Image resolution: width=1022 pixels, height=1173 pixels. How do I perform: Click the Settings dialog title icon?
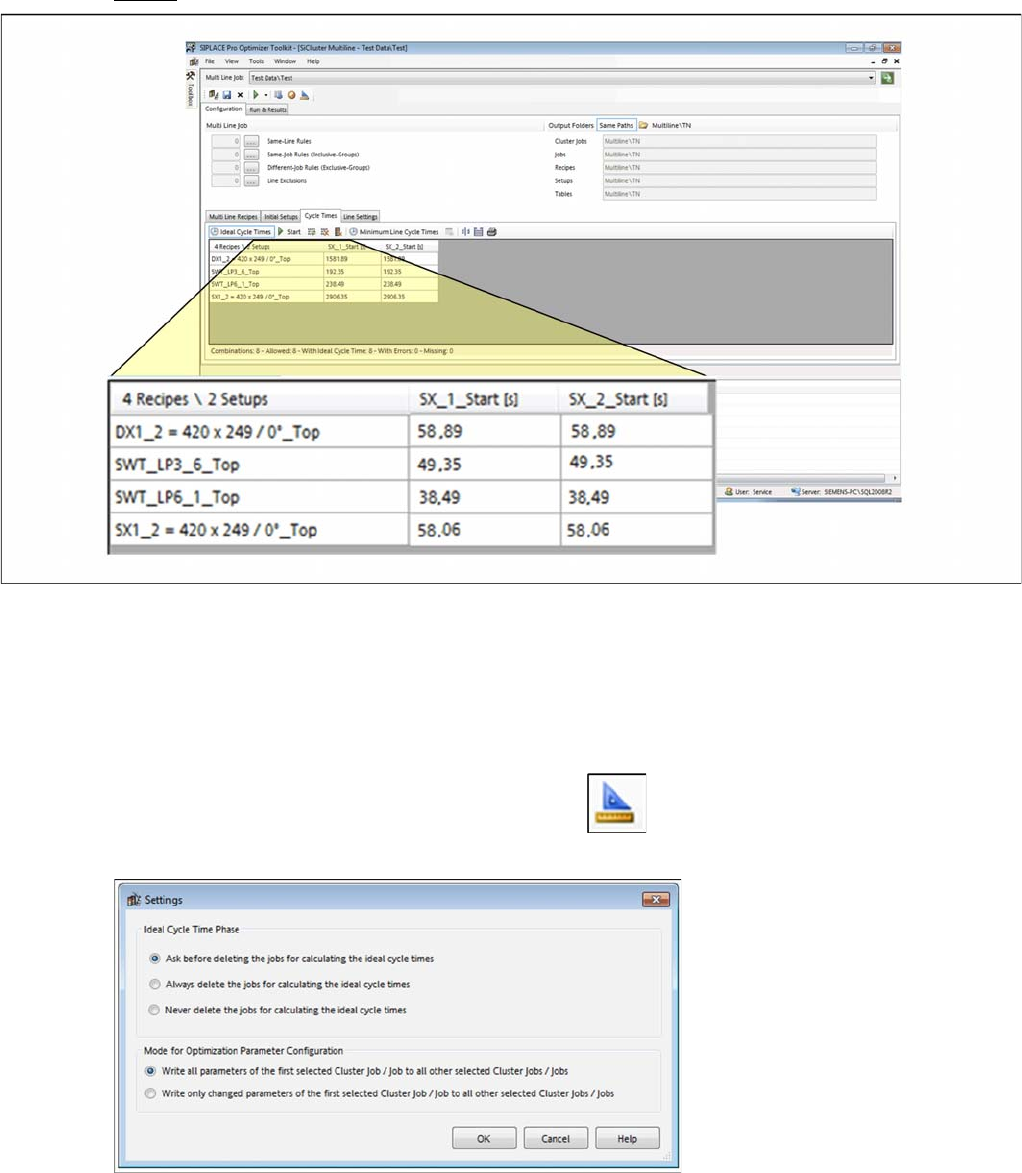coord(134,899)
